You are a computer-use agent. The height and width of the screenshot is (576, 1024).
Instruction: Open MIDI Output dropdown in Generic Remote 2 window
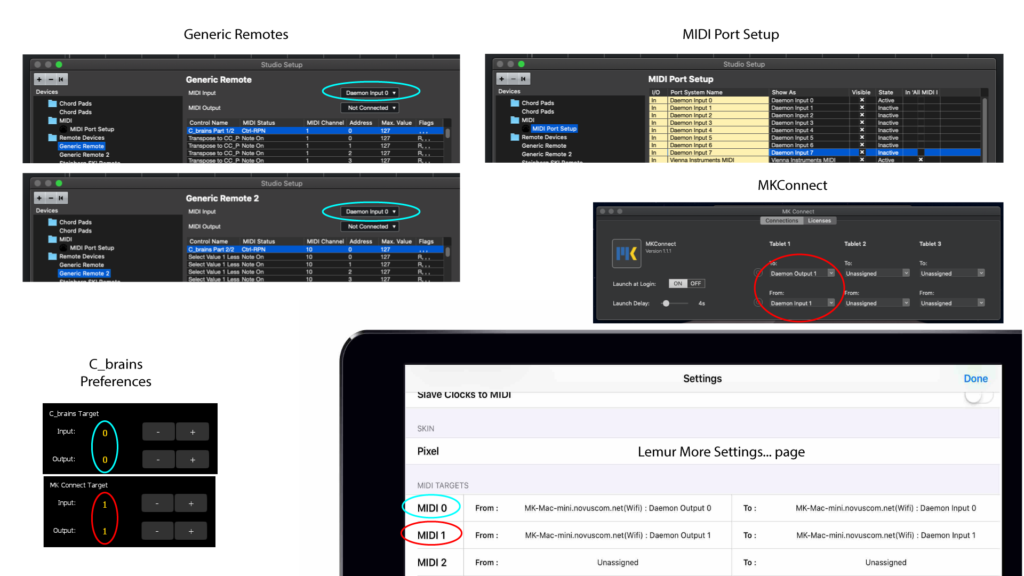click(370, 227)
